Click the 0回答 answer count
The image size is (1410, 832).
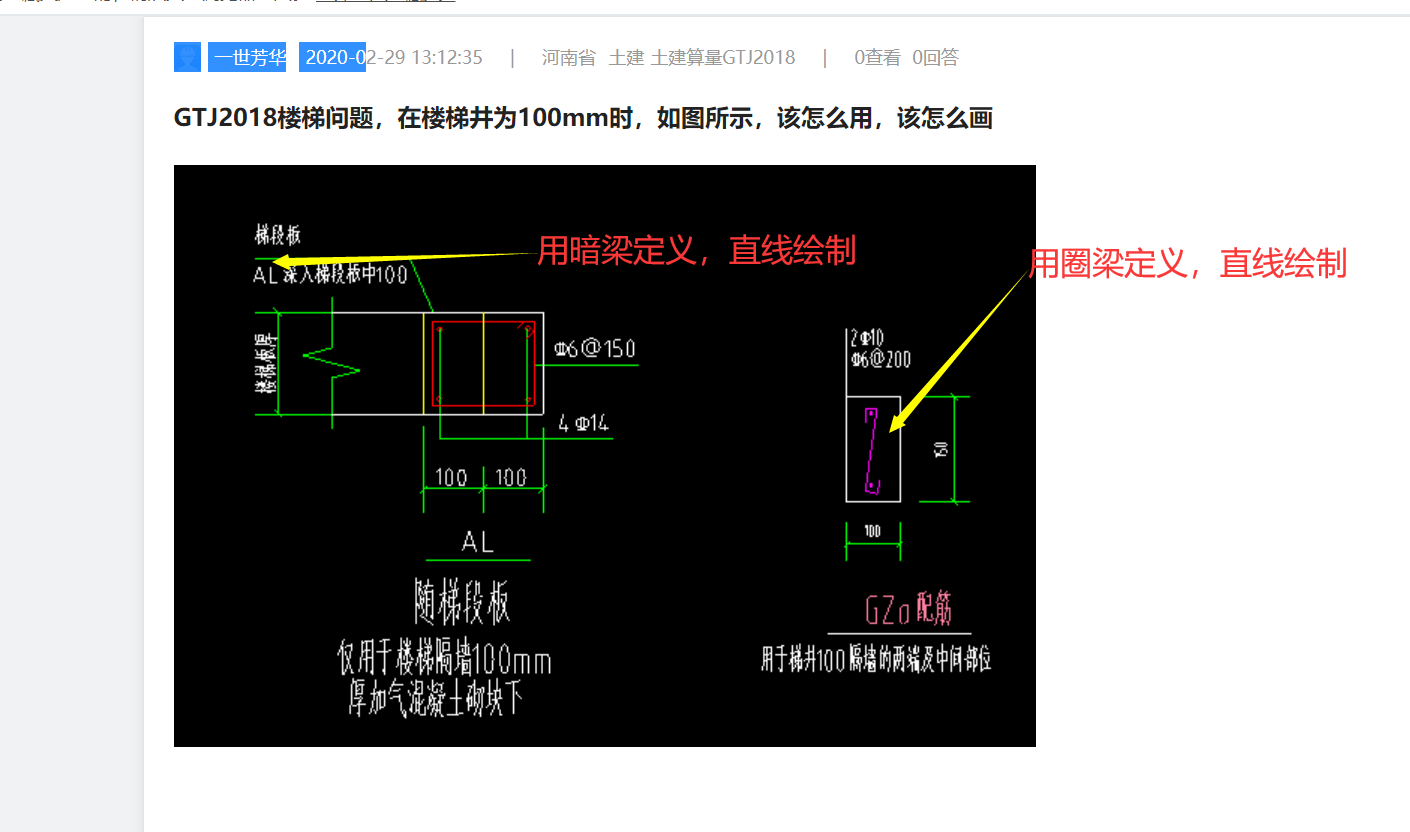click(x=935, y=57)
